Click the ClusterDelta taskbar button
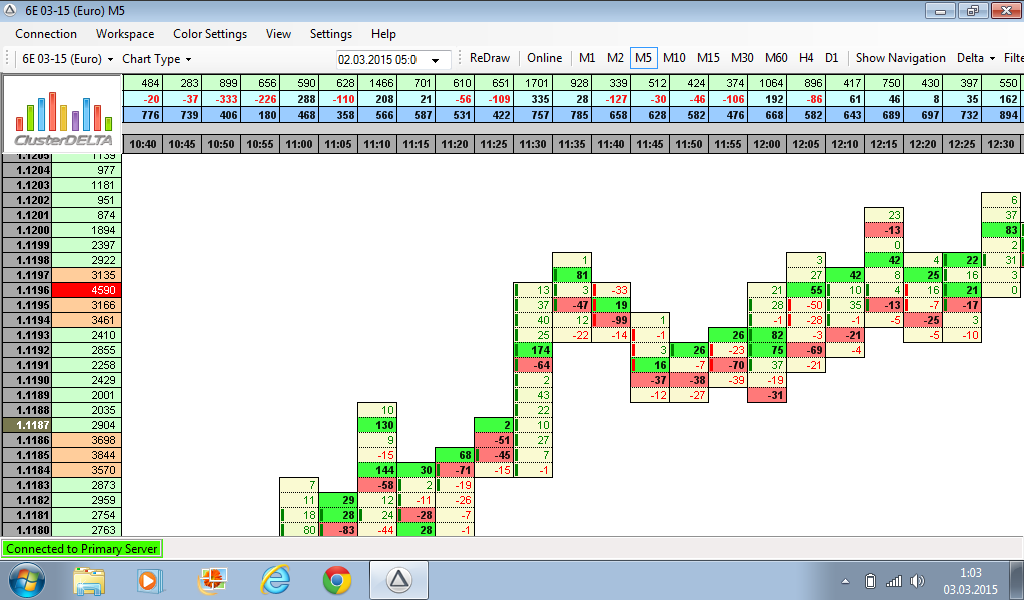This screenshot has height=600, width=1024. pyautogui.click(x=399, y=580)
